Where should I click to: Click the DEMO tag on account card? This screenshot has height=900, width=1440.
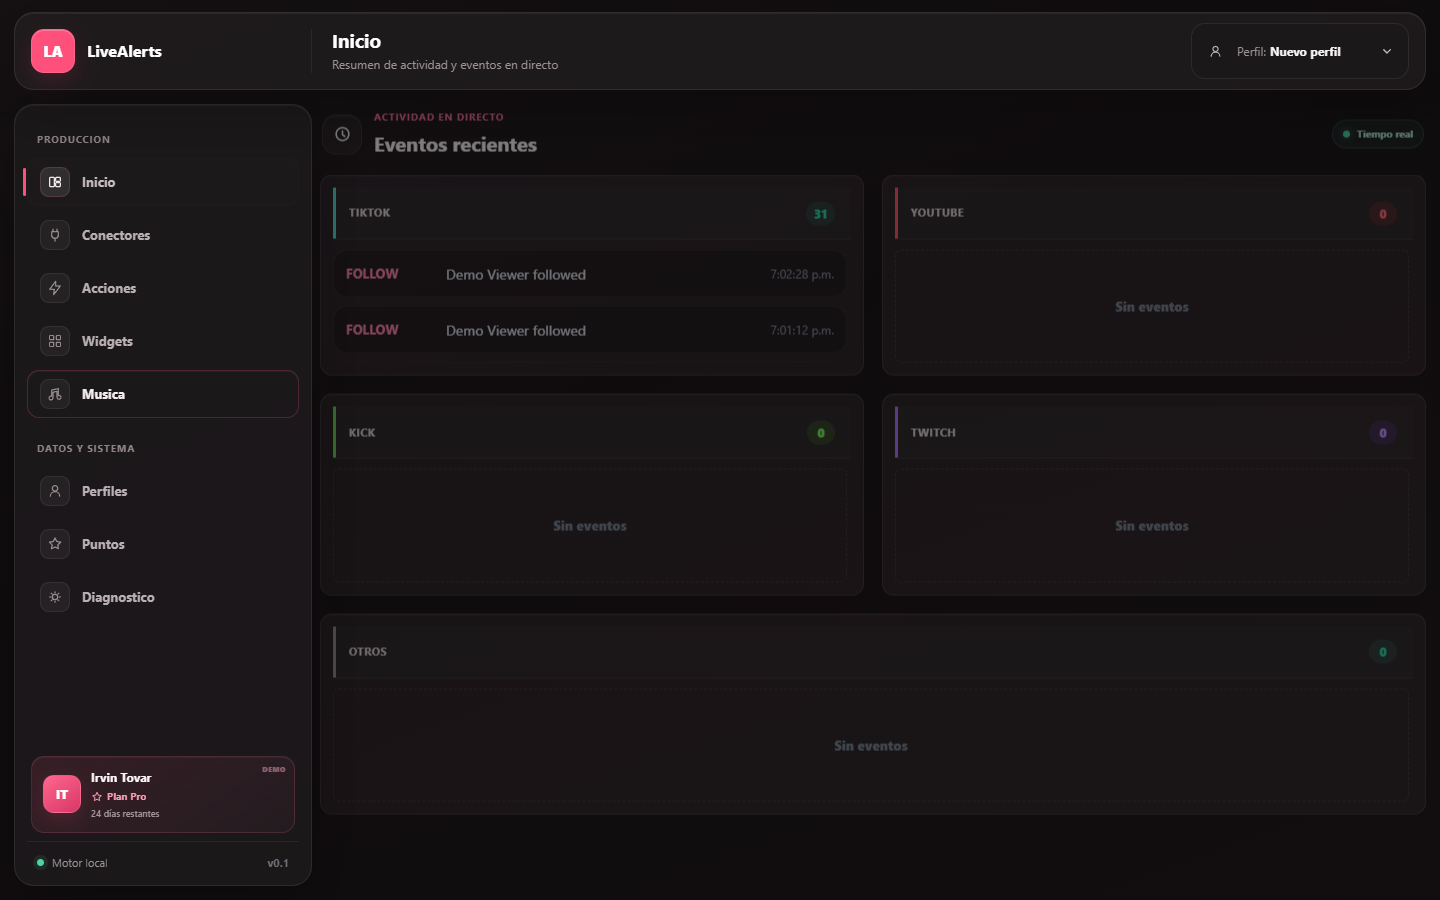point(274,769)
